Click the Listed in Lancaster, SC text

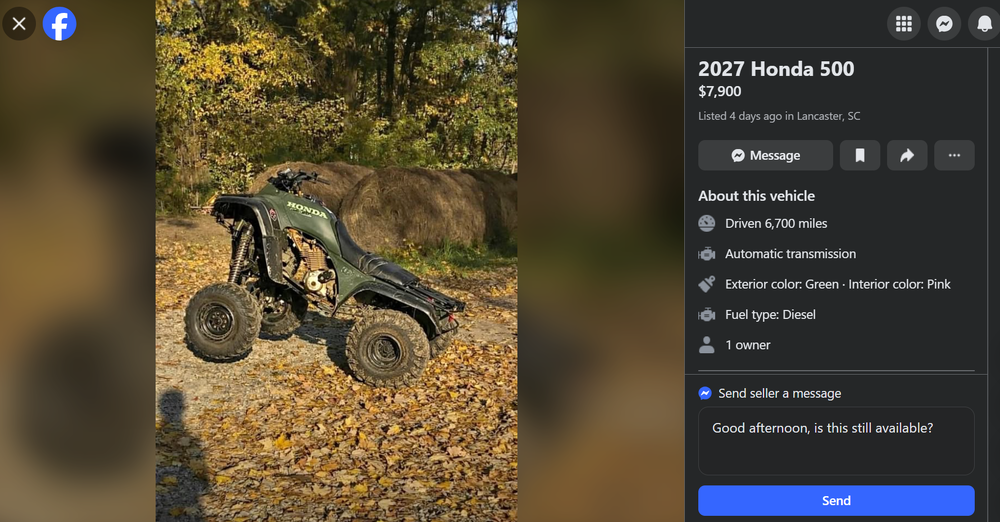[779, 116]
